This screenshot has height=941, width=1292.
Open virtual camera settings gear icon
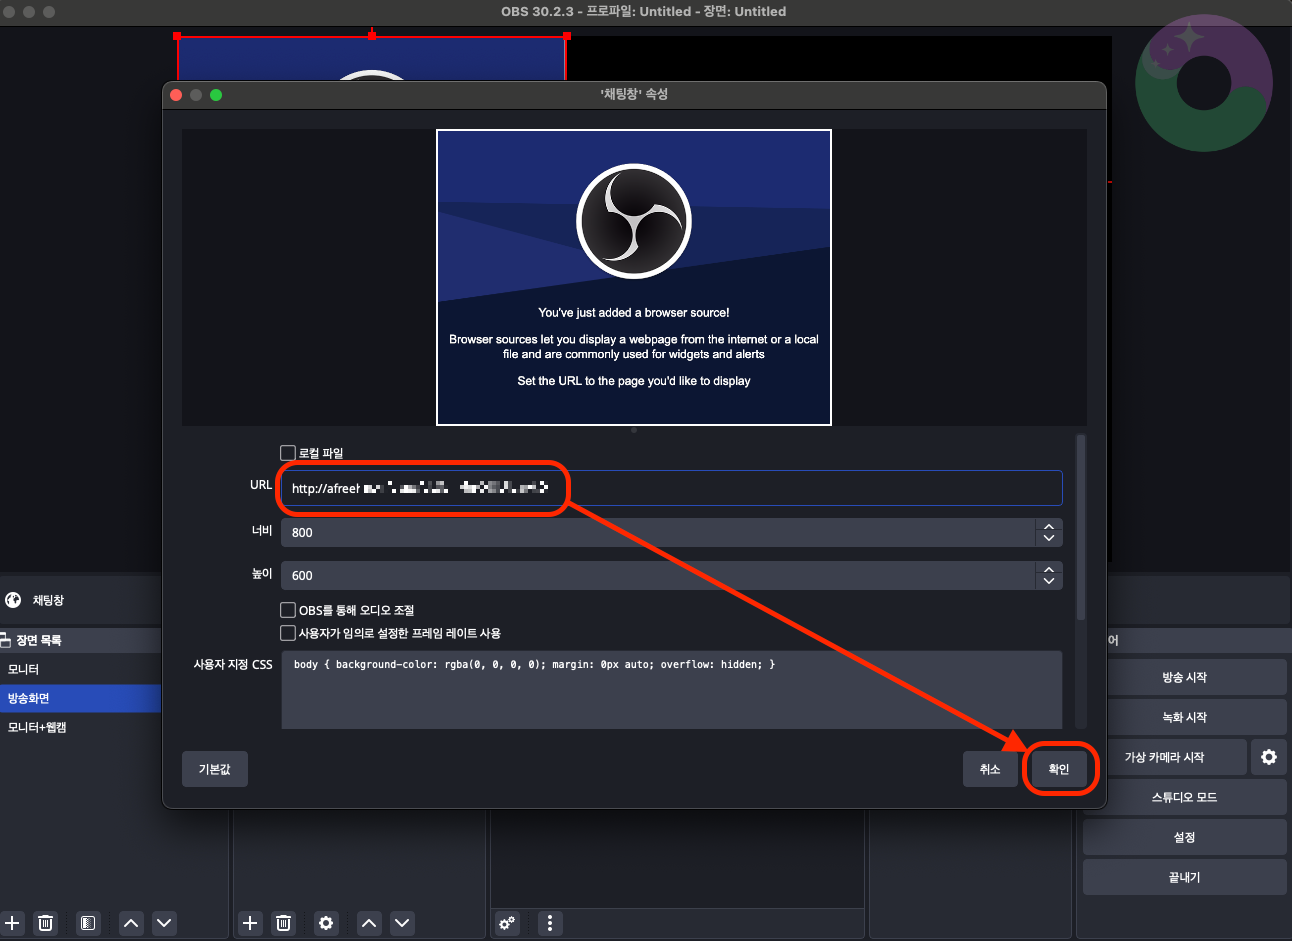pos(1269,757)
